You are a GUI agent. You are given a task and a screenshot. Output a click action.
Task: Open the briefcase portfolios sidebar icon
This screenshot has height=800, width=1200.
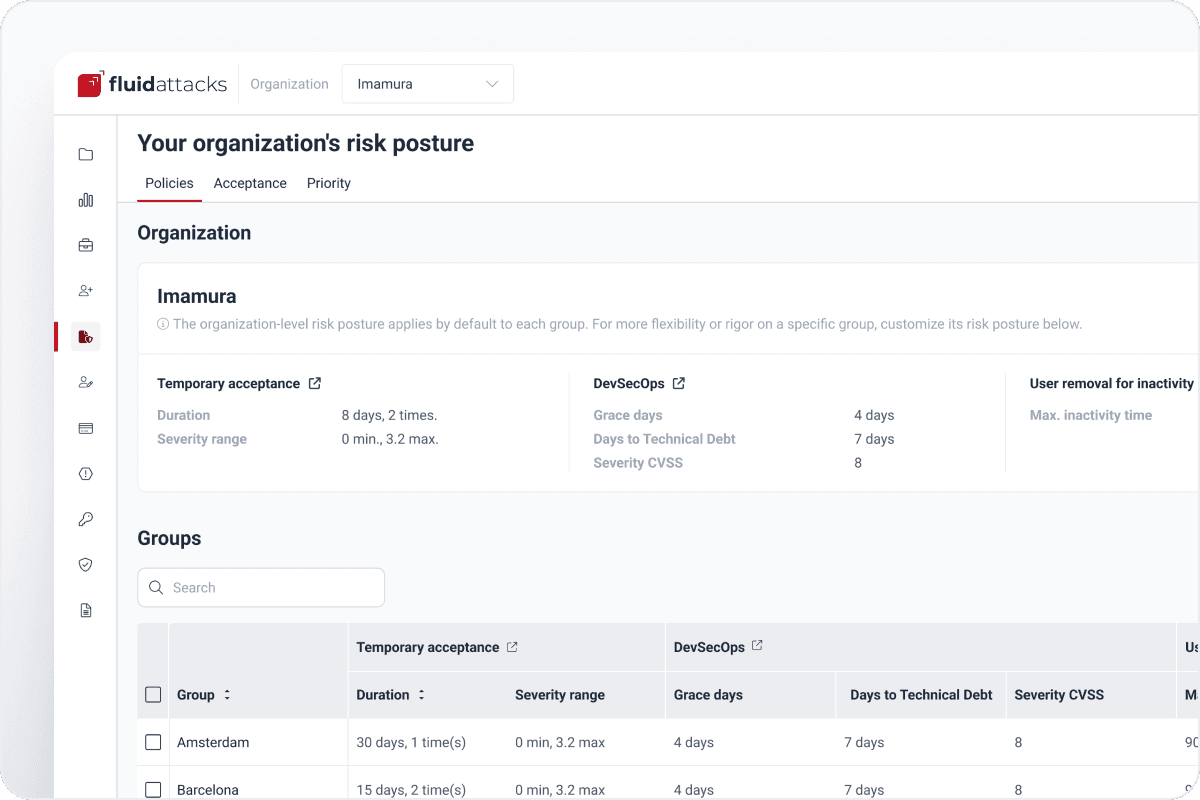85,245
